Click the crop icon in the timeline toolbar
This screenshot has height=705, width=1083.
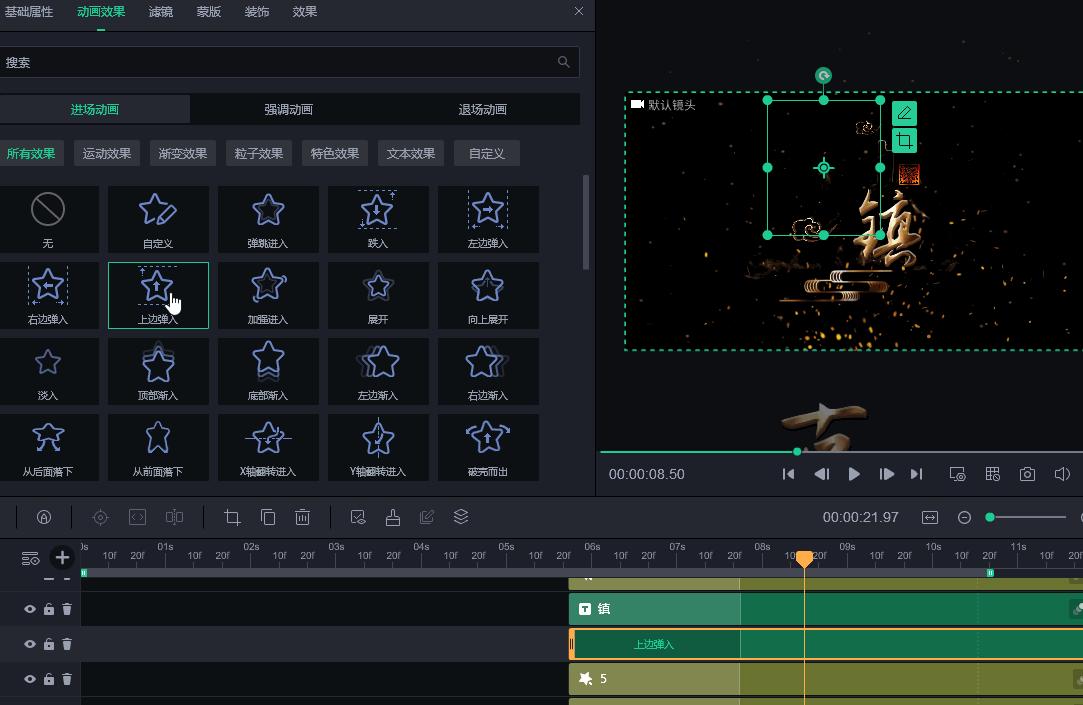tap(232, 517)
